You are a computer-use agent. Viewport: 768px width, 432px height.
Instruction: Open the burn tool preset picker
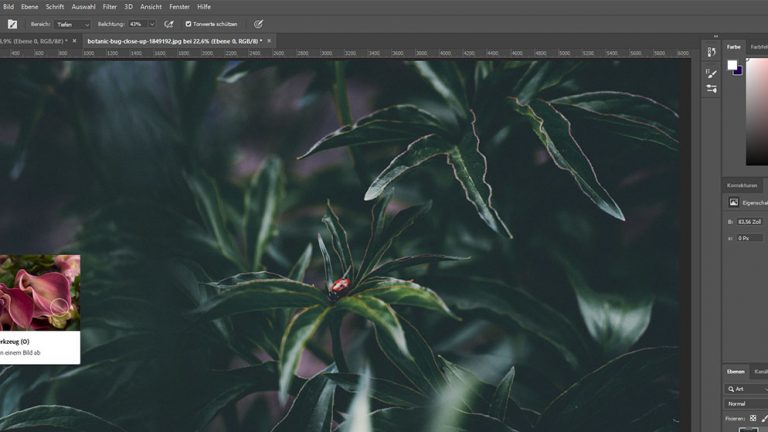coord(14,24)
